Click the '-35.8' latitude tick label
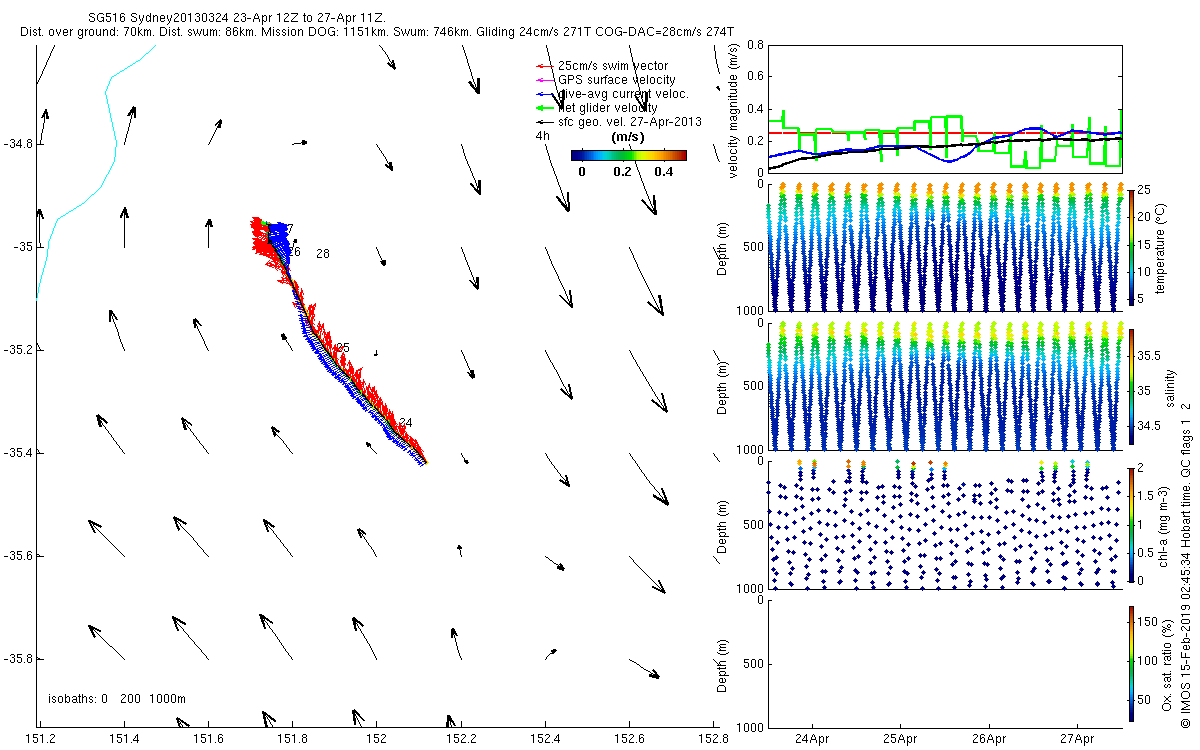1200x750 pixels. (18, 659)
